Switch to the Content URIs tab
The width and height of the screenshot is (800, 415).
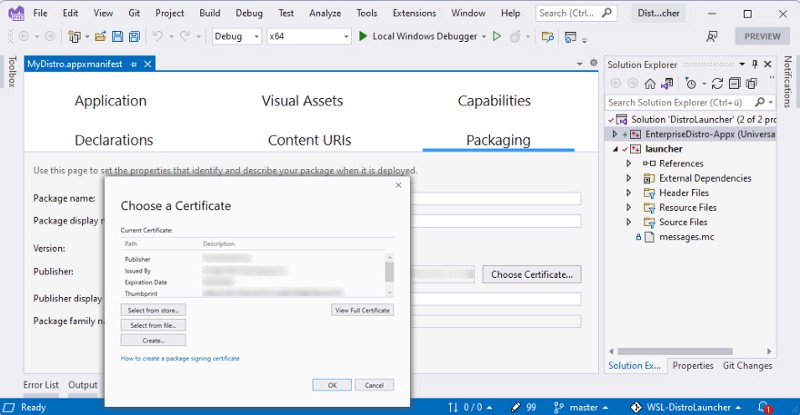coord(309,140)
